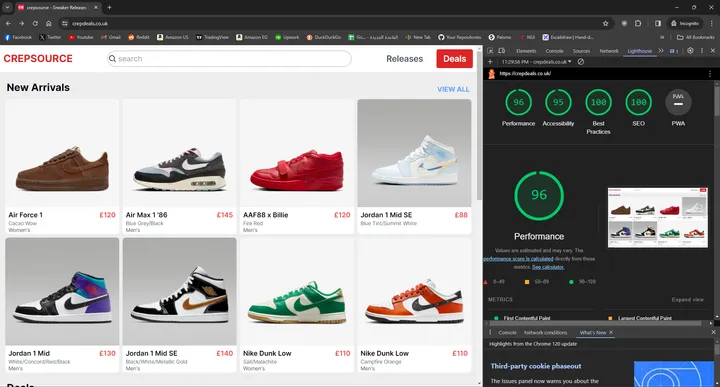Open the Jordan 1 Mid SE Blue Tint card
This screenshot has height=387, width=720.
pos(414,166)
